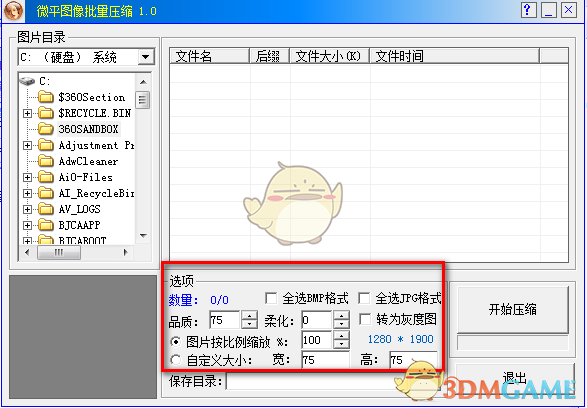Click the 高 height input field

tap(413, 360)
